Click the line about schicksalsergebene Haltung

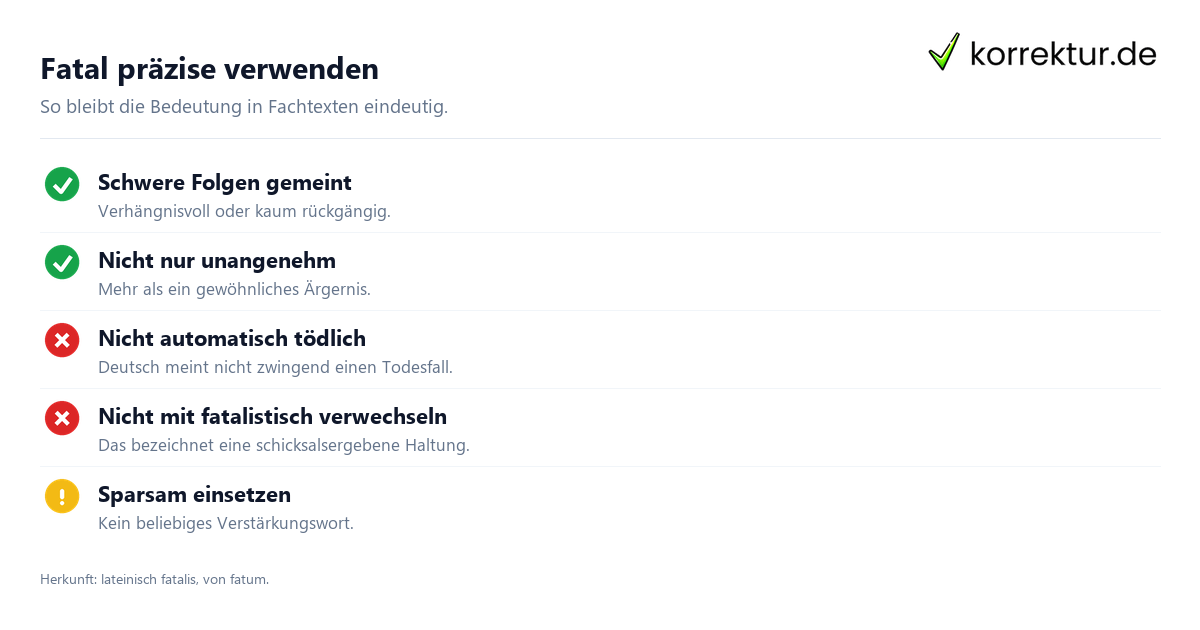(x=284, y=446)
